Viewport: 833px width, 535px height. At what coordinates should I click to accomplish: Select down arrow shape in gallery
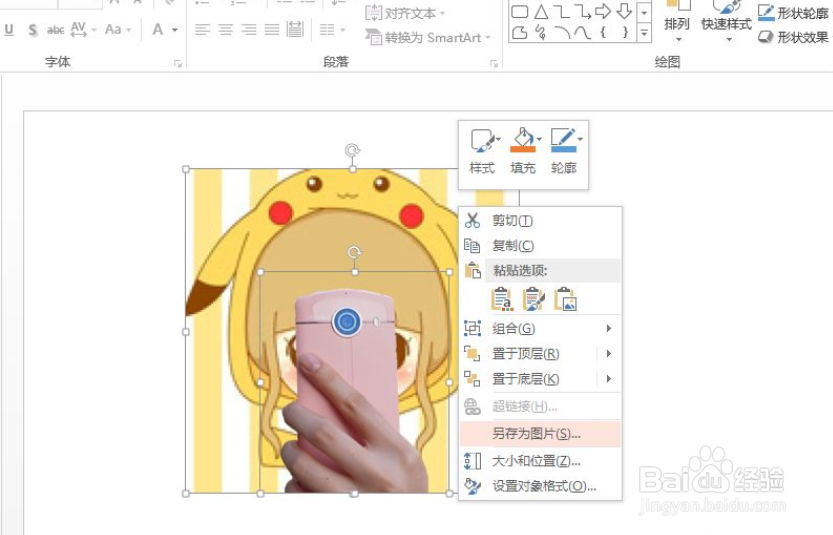(x=624, y=11)
